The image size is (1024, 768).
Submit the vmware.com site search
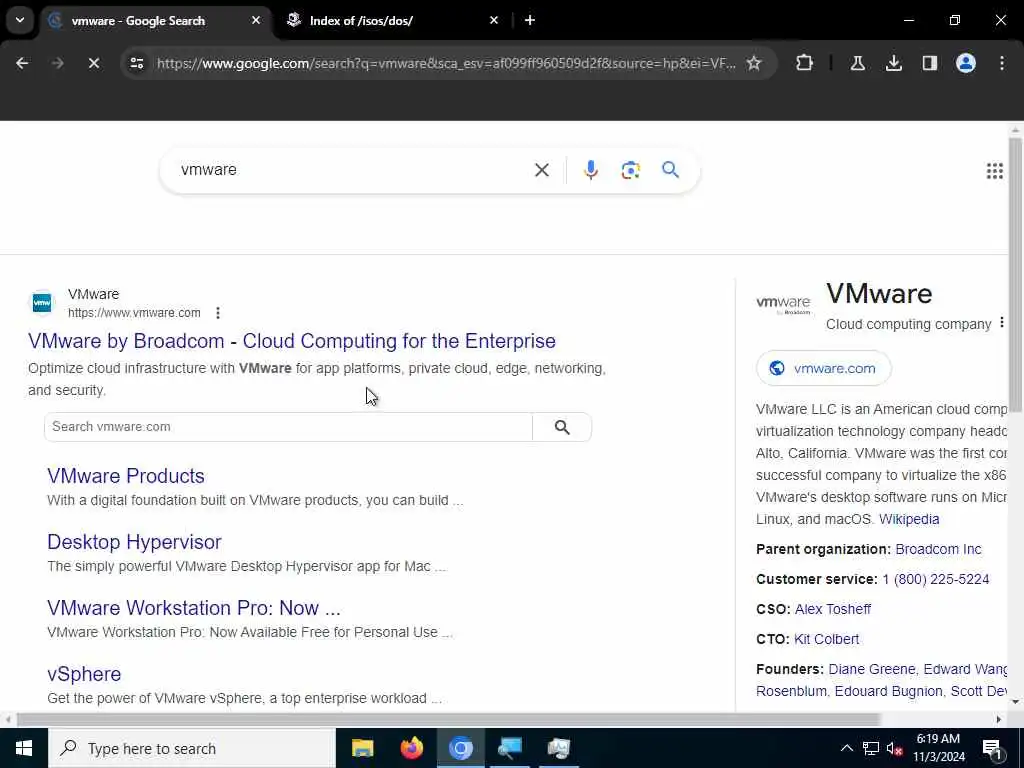562,426
